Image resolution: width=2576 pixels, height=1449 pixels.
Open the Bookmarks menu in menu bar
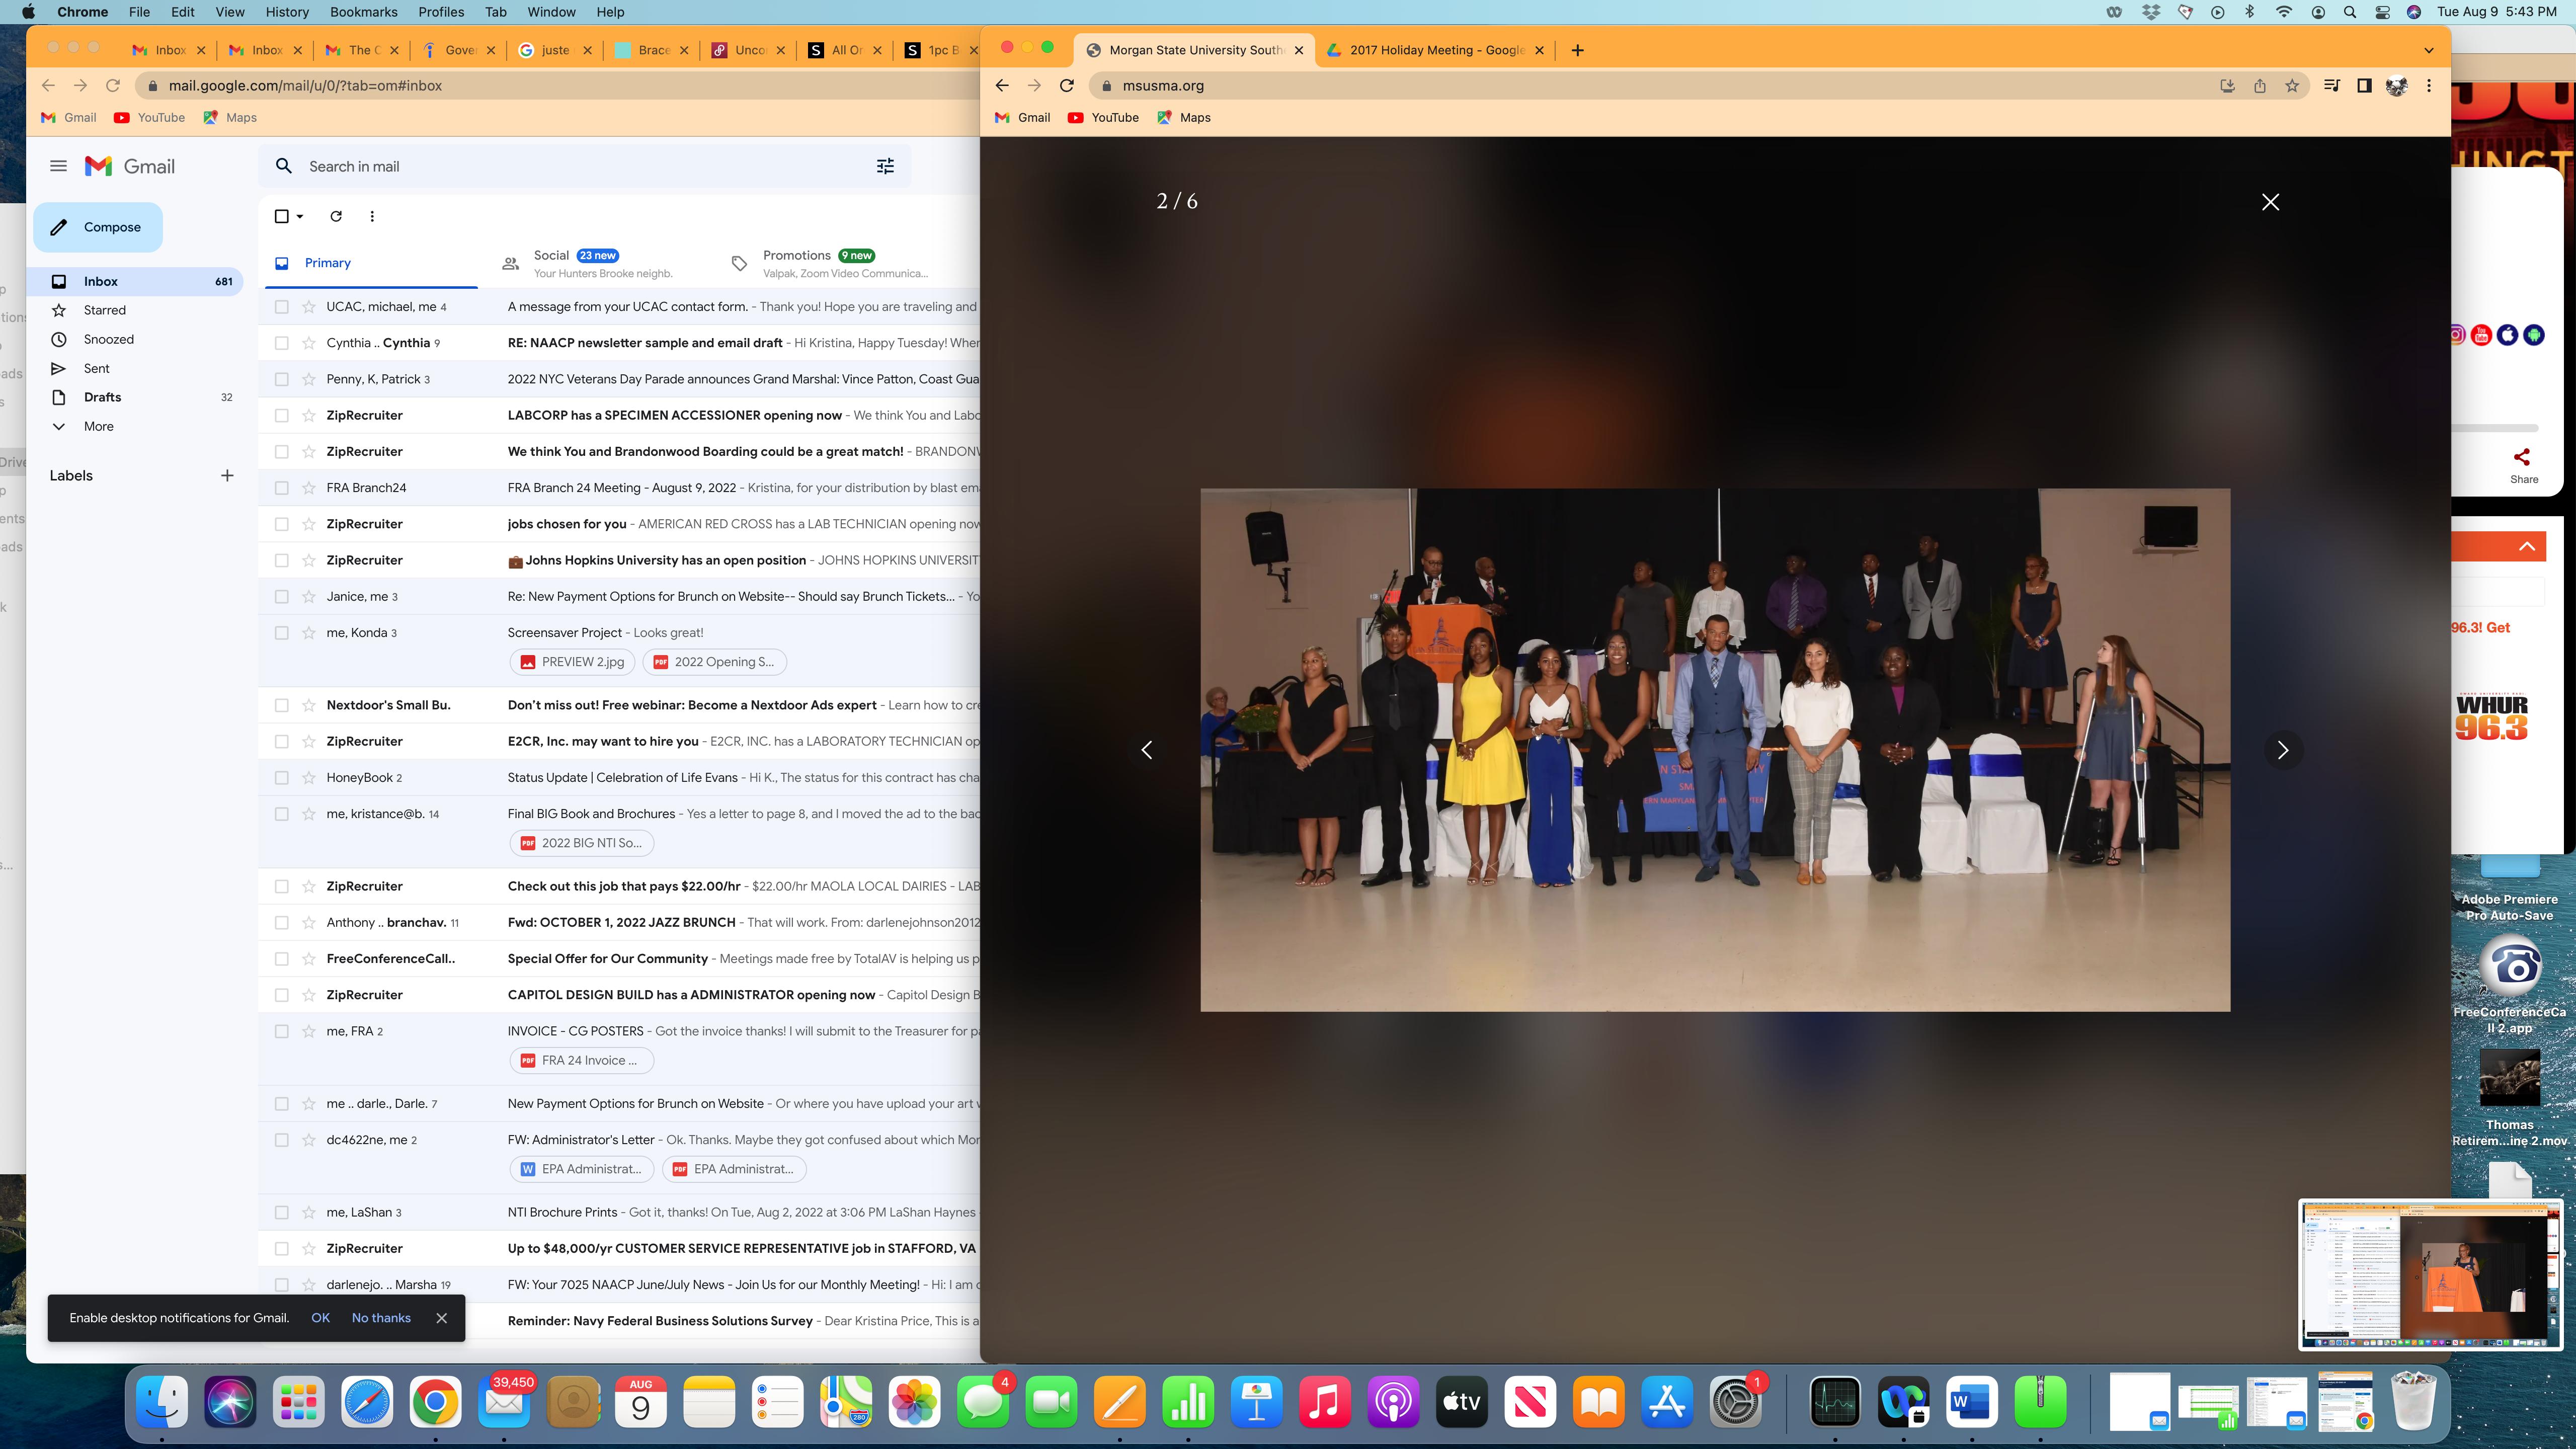363,12
